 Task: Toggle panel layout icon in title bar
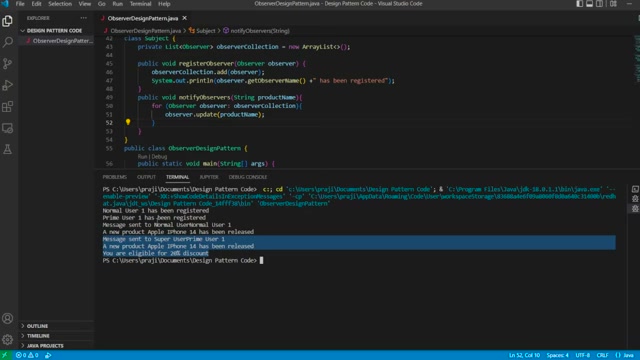click(589, 4)
